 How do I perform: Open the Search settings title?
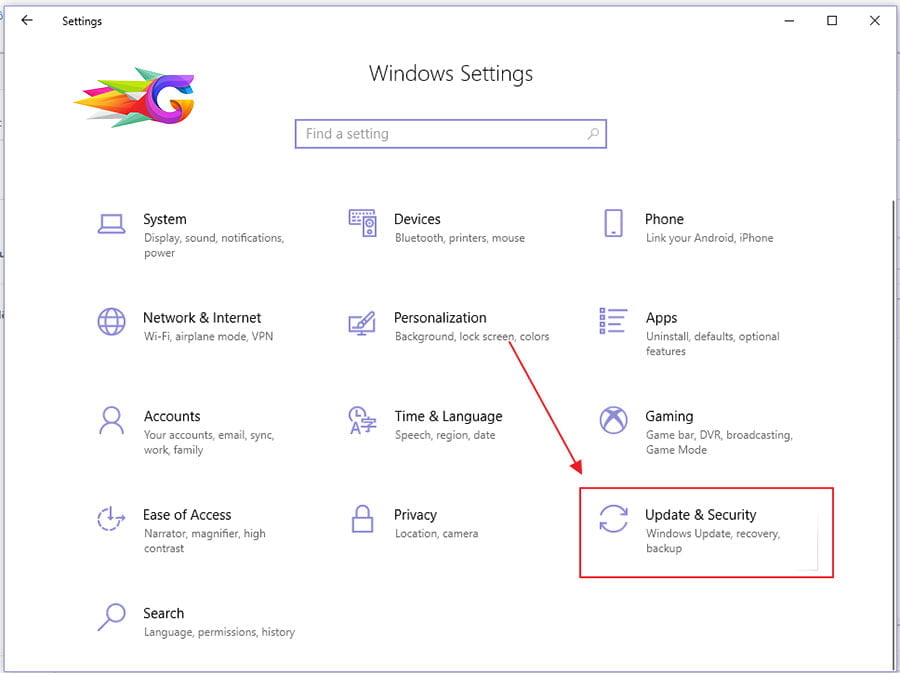tap(164, 613)
